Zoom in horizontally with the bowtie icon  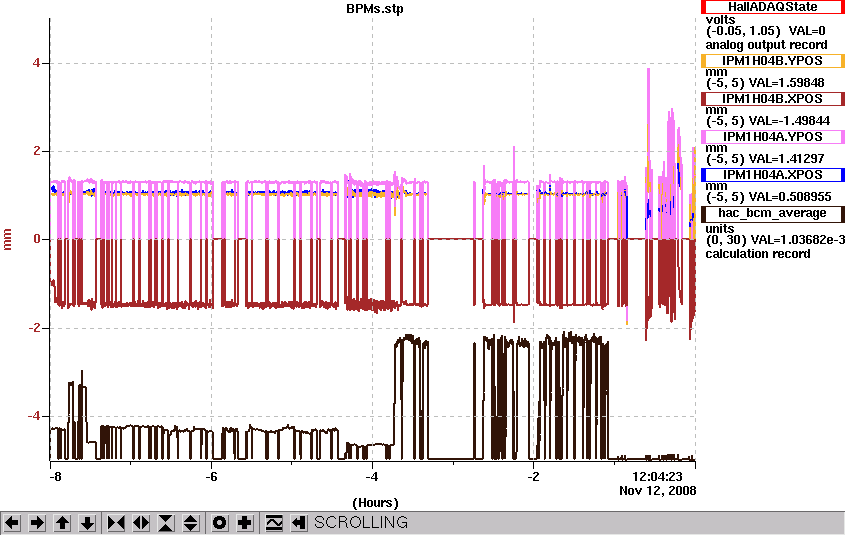(116, 523)
